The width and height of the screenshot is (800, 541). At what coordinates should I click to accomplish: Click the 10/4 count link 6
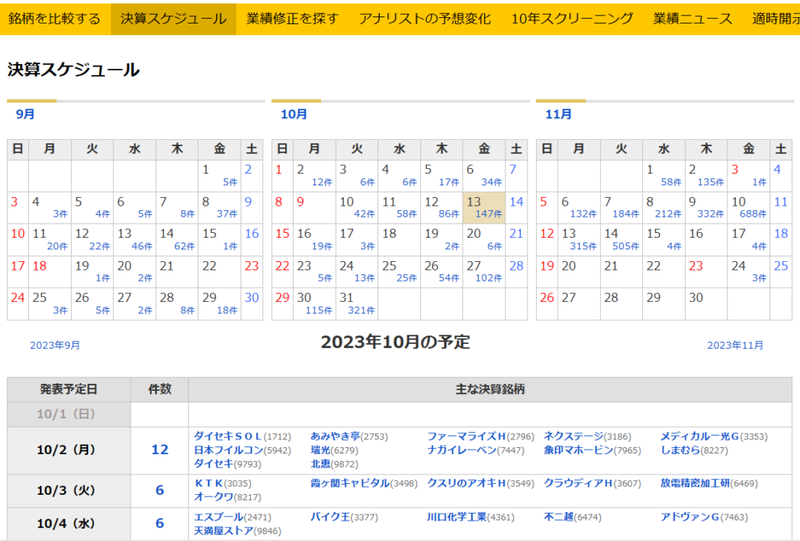coord(160,523)
